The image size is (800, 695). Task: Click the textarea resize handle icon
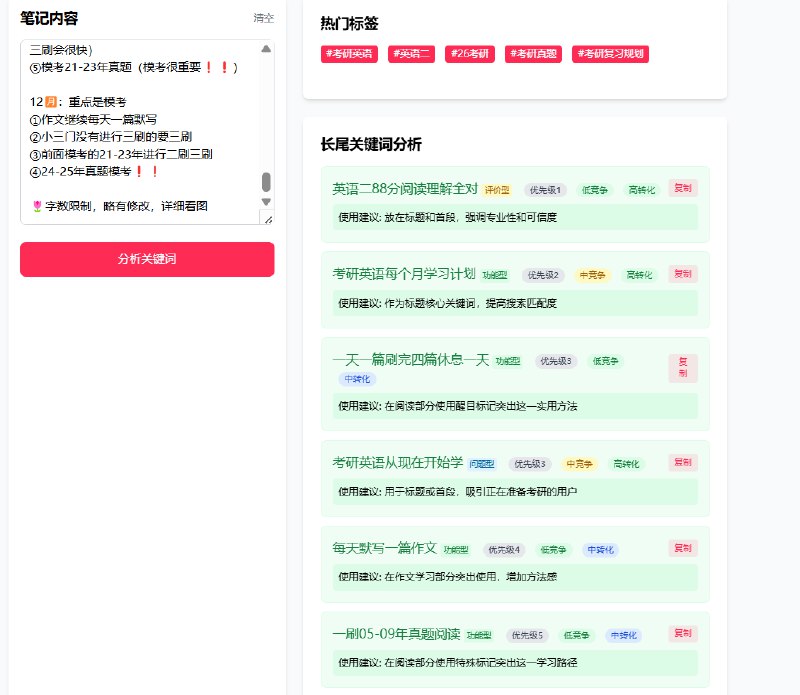click(268, 219)
